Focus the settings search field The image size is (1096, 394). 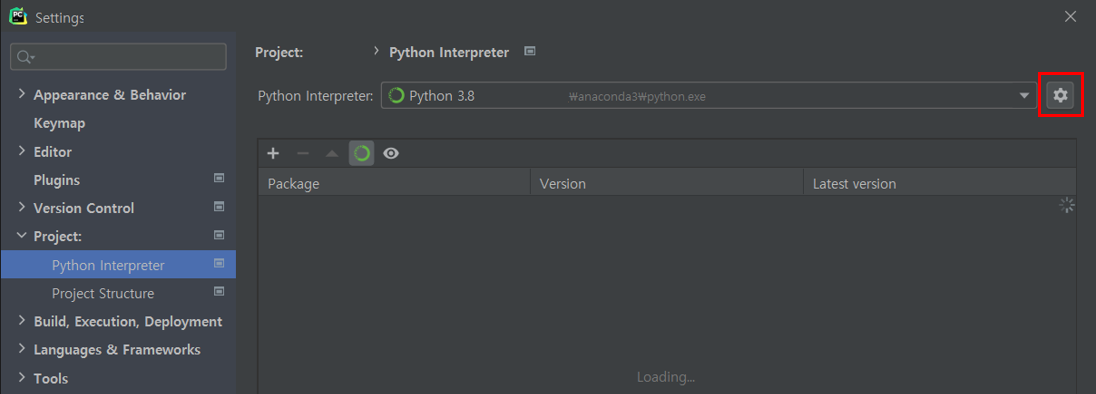(x=118, y=57)
